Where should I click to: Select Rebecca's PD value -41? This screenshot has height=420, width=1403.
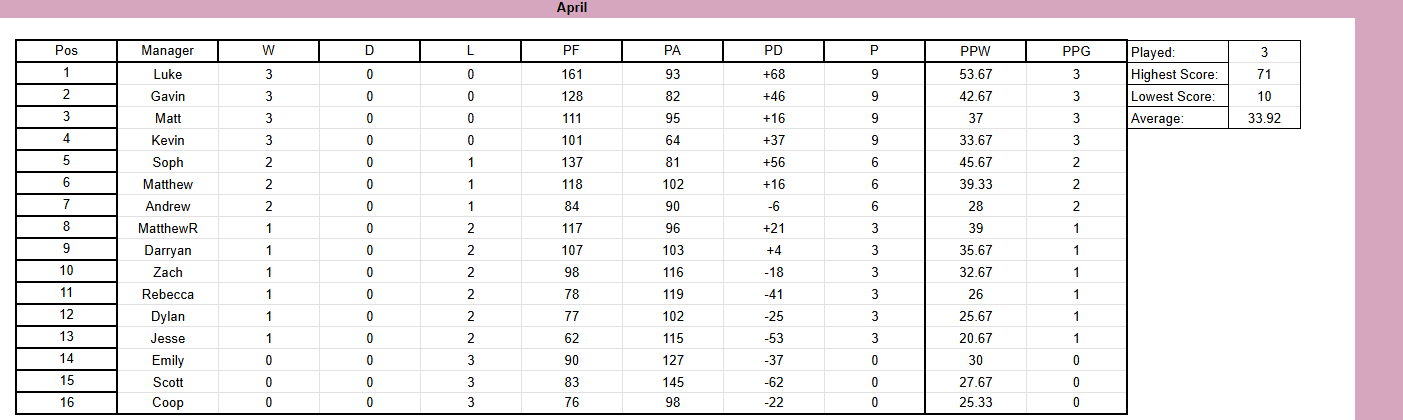(773, 294)
